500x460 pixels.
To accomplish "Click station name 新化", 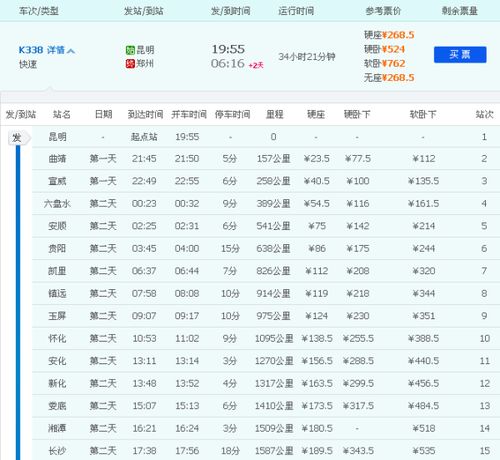I will [x=57, y=383].
